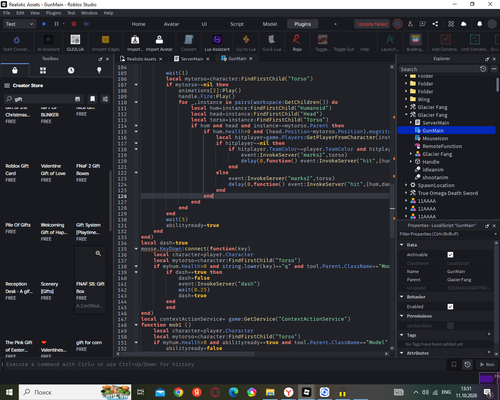Open the Model ribbon tab
The image size is (500, 400).
(x=270, y=24)
